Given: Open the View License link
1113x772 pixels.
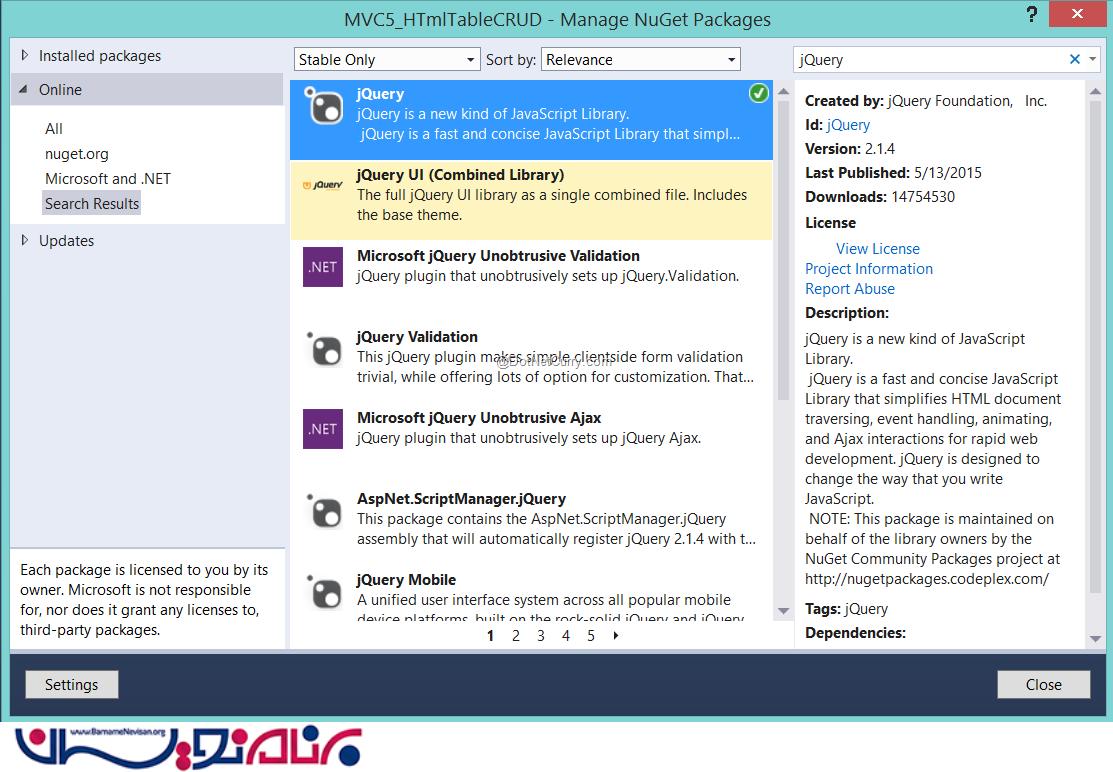Looking at the screenshot, I should click(877, 249).
